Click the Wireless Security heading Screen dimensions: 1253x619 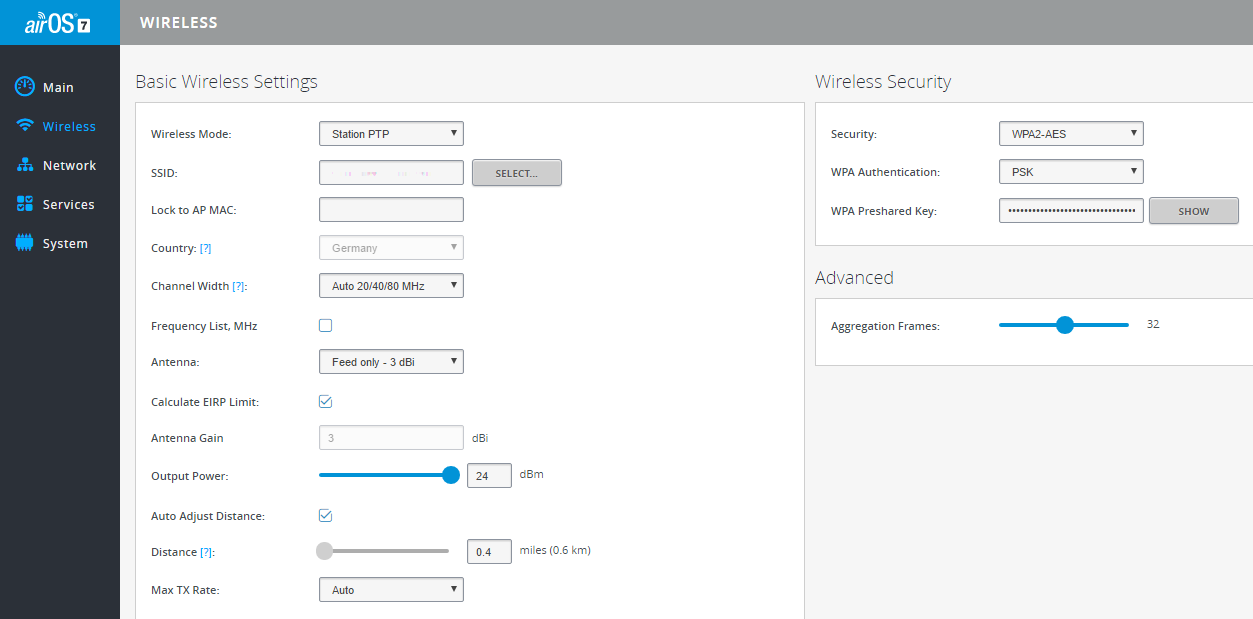883,82
